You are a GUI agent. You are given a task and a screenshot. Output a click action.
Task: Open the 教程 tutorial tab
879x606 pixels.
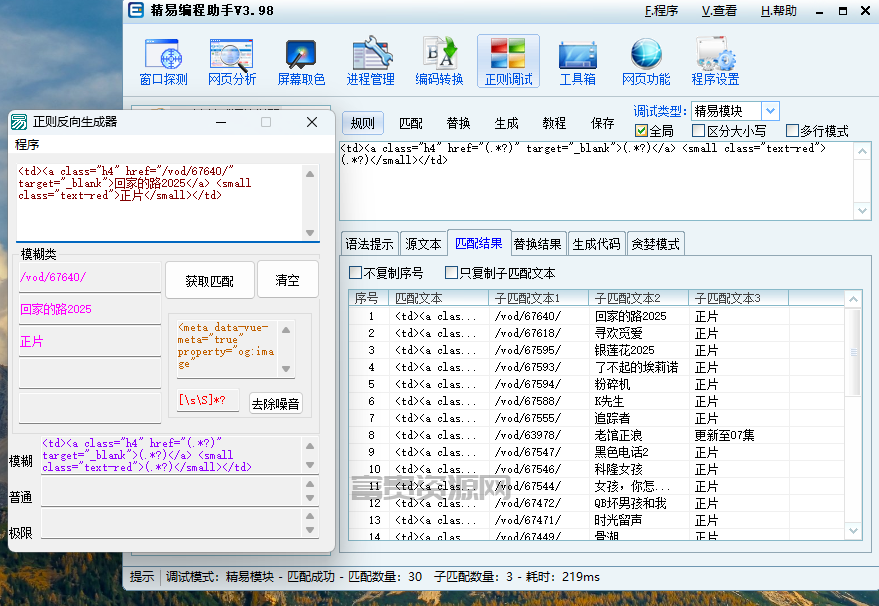tap(554, 123)
